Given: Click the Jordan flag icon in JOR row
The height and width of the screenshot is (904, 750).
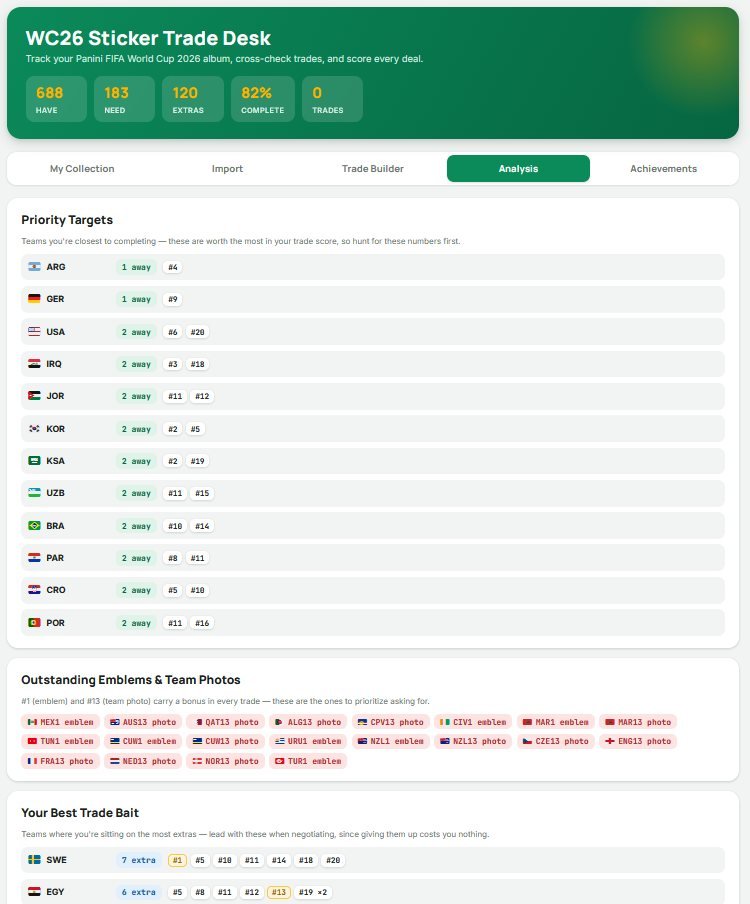Looking at the screenshot, I should 35,396.
